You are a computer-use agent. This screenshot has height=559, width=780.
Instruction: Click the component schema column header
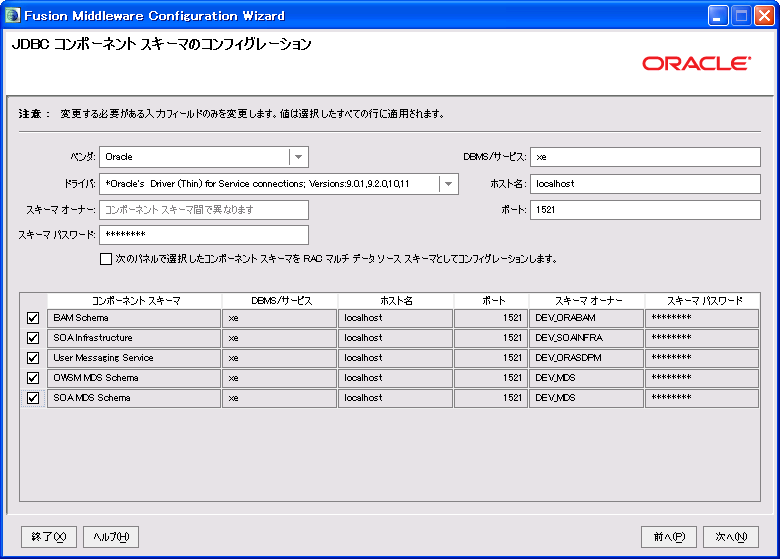click(134, 300)
